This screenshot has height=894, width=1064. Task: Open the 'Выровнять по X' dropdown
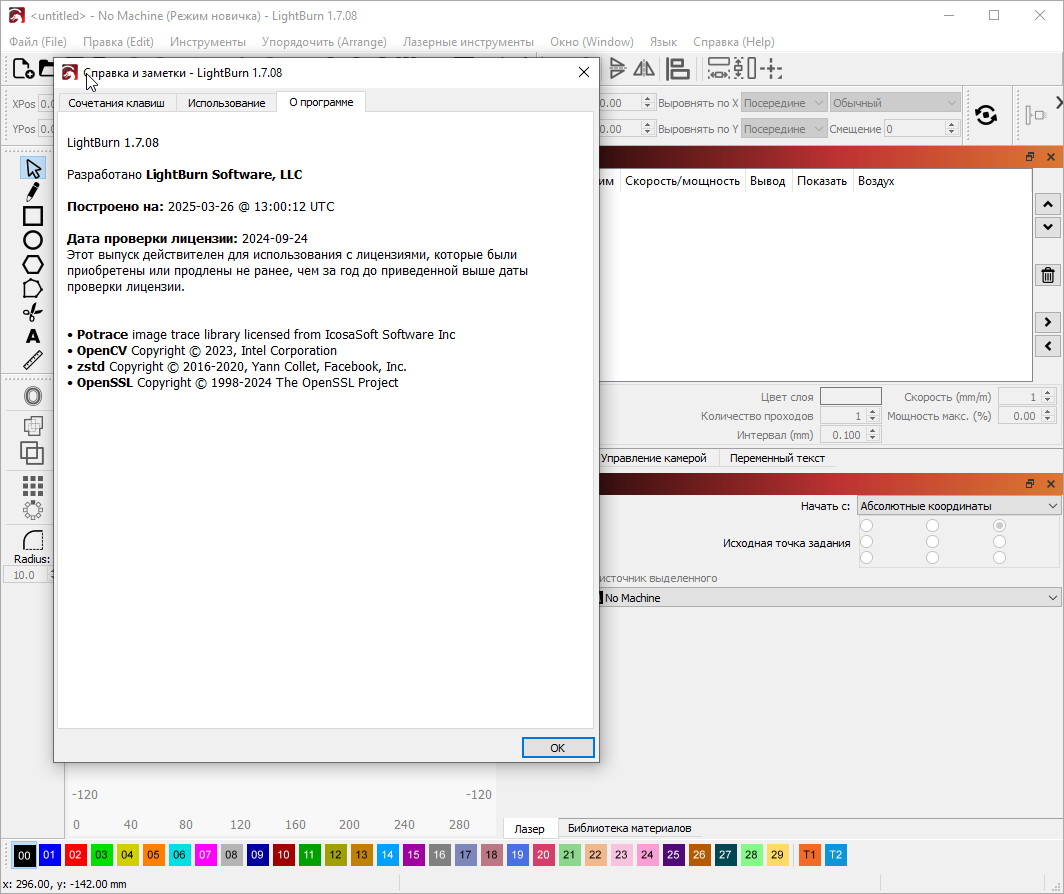click(784, 103)
